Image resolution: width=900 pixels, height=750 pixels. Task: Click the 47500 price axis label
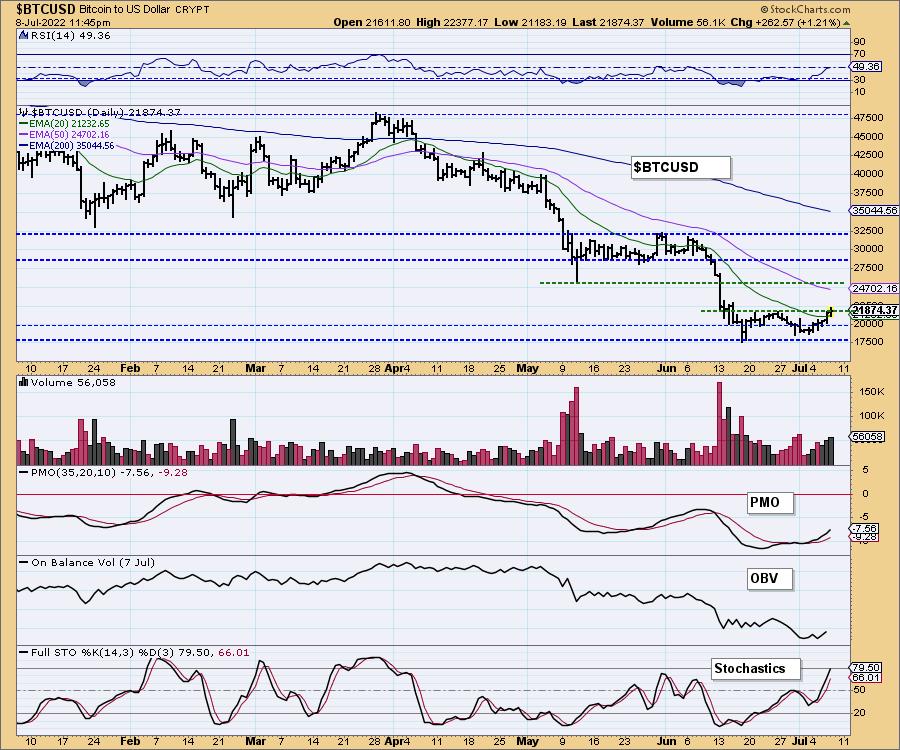[868, 118]
